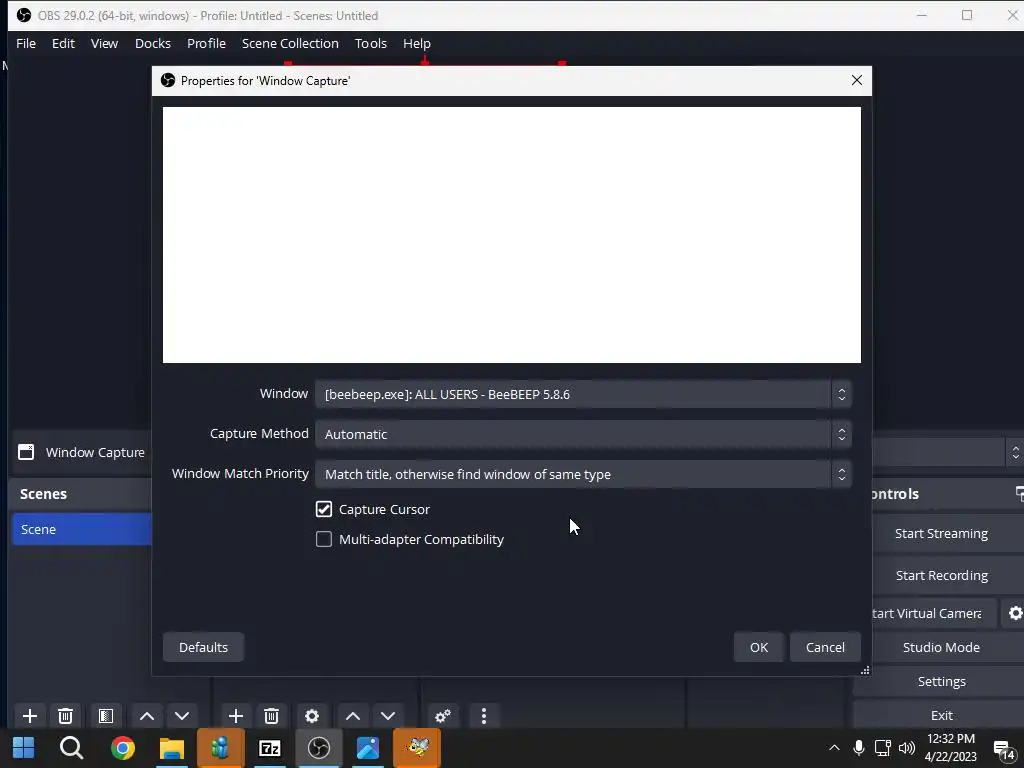This screenshot has height=768, width=1024.
Task: Move scene up with arrow icon
Action: (x=147, y=716)
